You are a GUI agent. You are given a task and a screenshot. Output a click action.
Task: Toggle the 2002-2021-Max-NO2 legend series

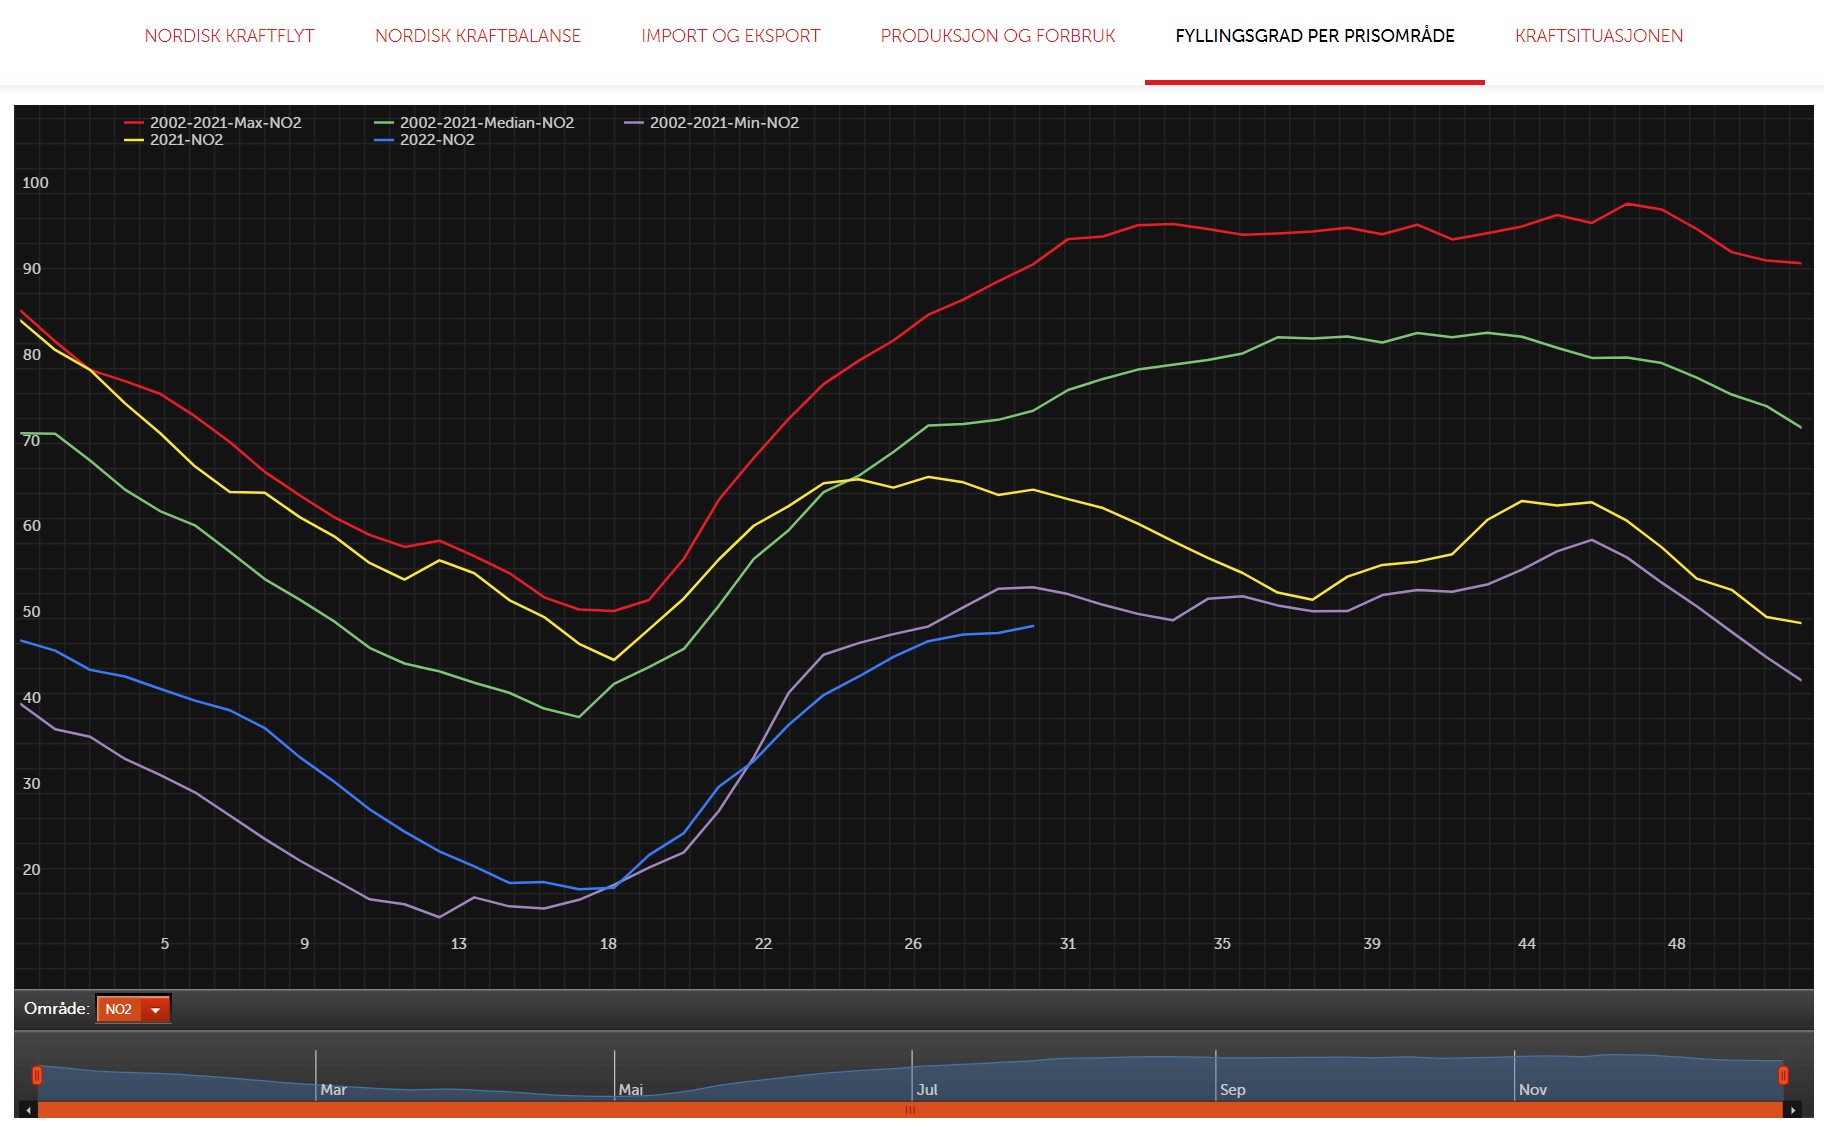(x=213, y=123)
